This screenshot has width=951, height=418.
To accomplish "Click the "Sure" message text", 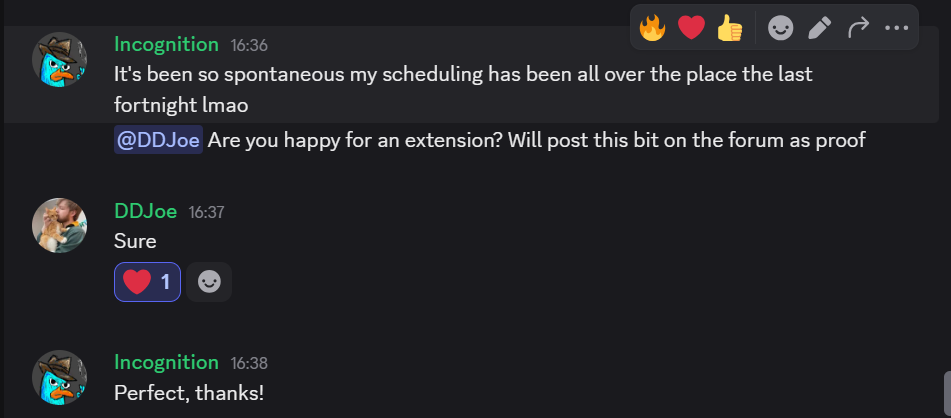I will pyautogui.click(x=135, y=241).
